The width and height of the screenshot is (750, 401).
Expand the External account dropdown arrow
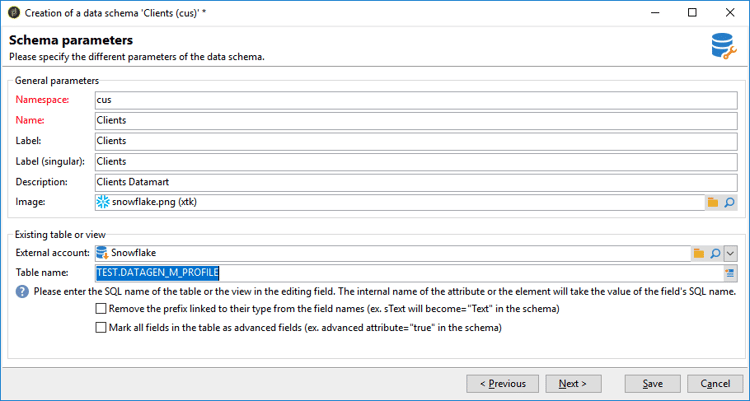tap(731, 253)
